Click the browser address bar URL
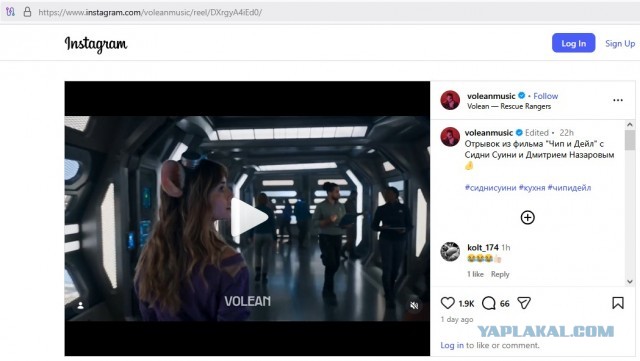This screenshot has width=640, height=361. [150, 12]
